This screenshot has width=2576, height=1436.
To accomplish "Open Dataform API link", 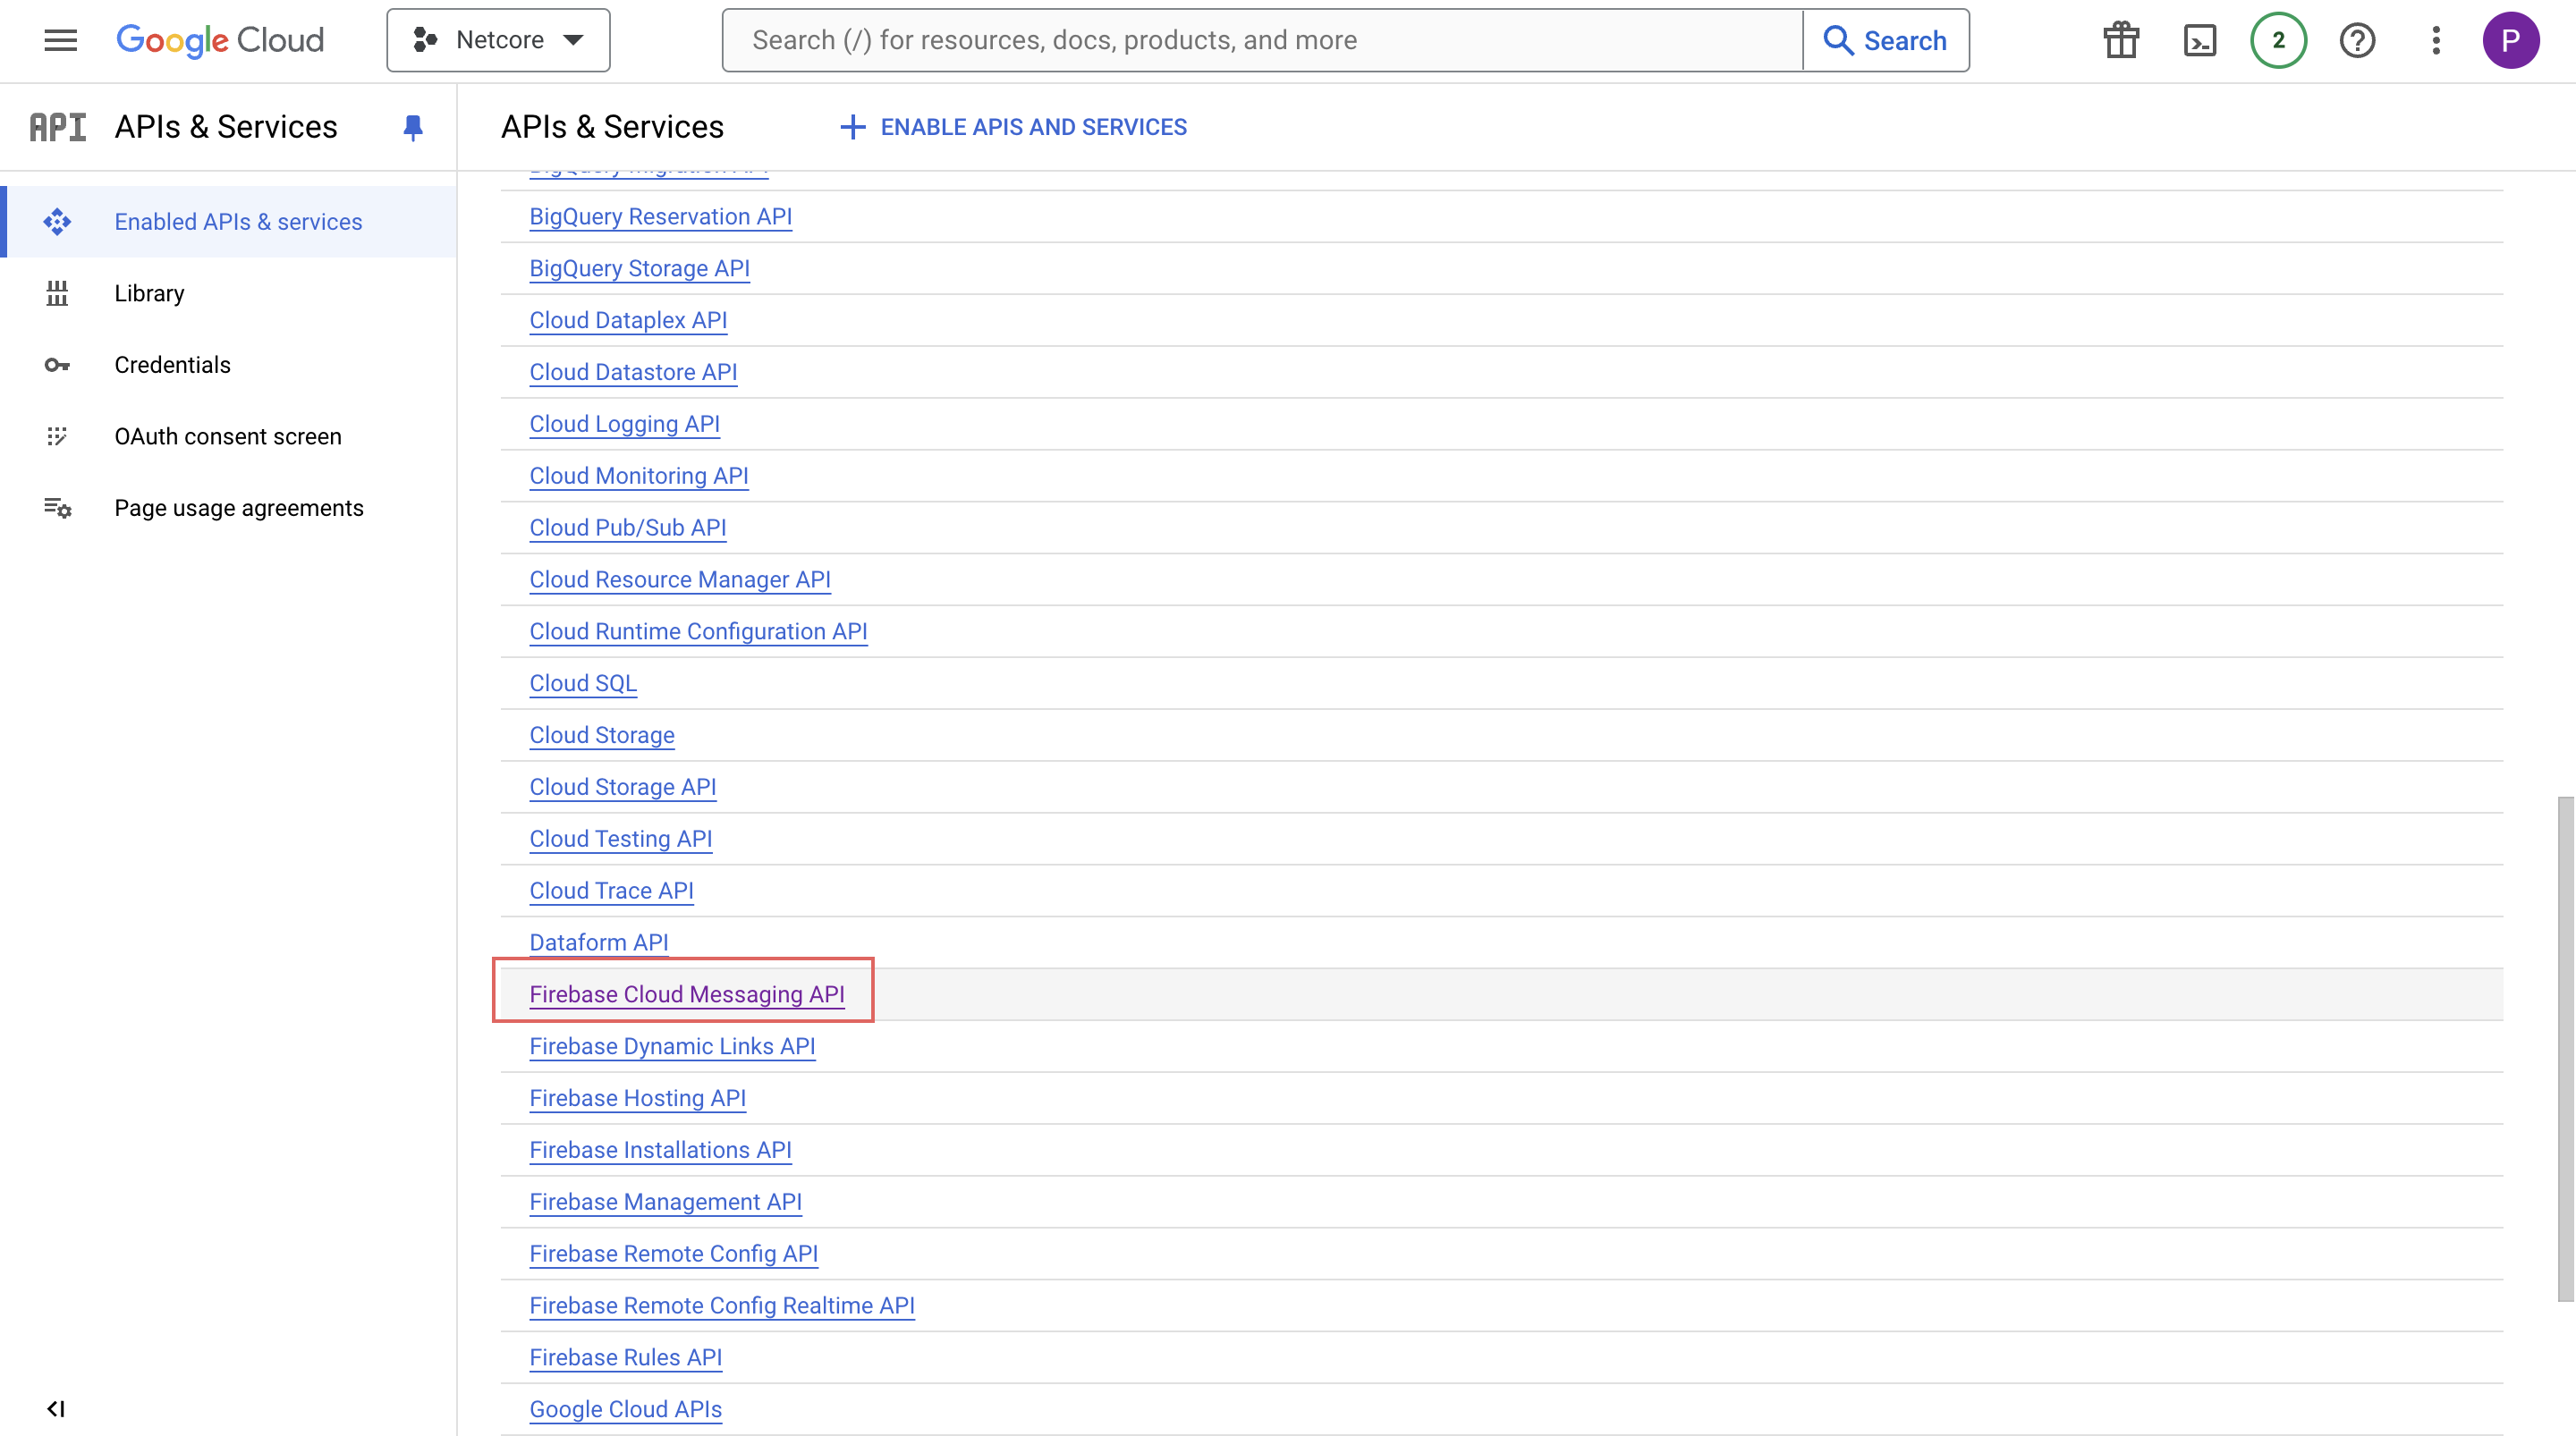I will tap(598, 943).
